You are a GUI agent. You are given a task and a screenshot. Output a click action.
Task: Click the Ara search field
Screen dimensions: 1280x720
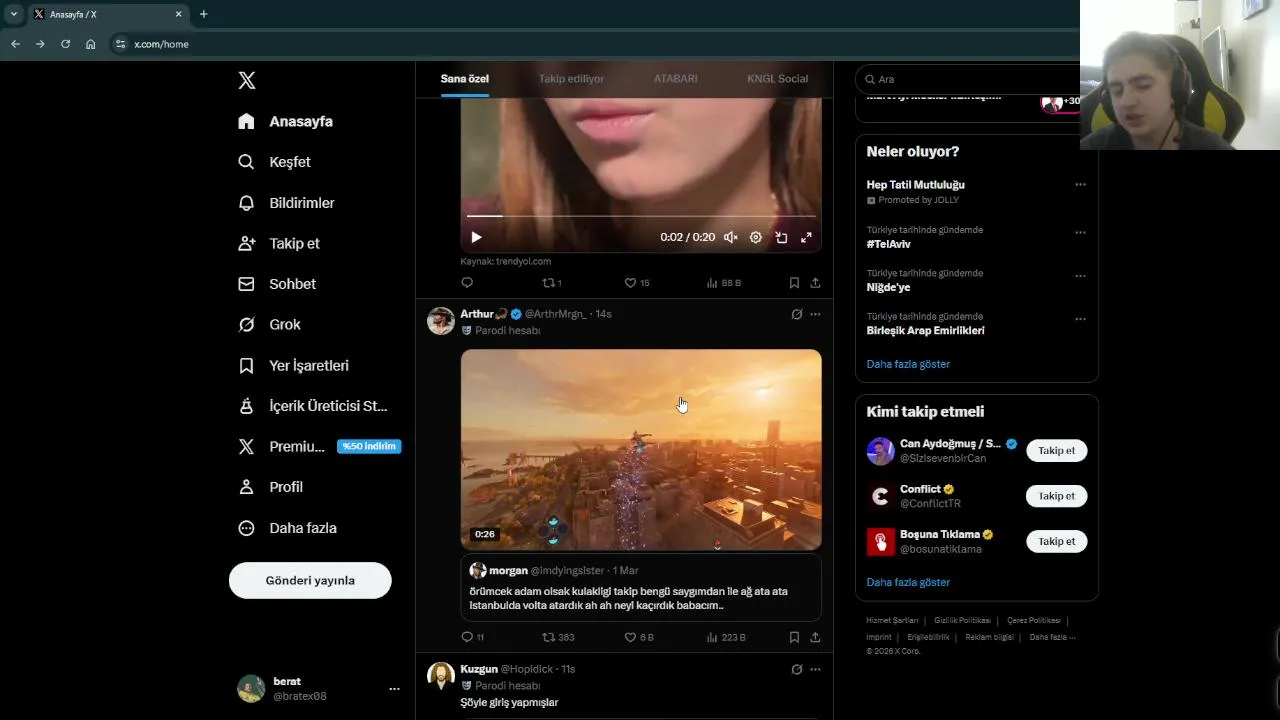970,79
